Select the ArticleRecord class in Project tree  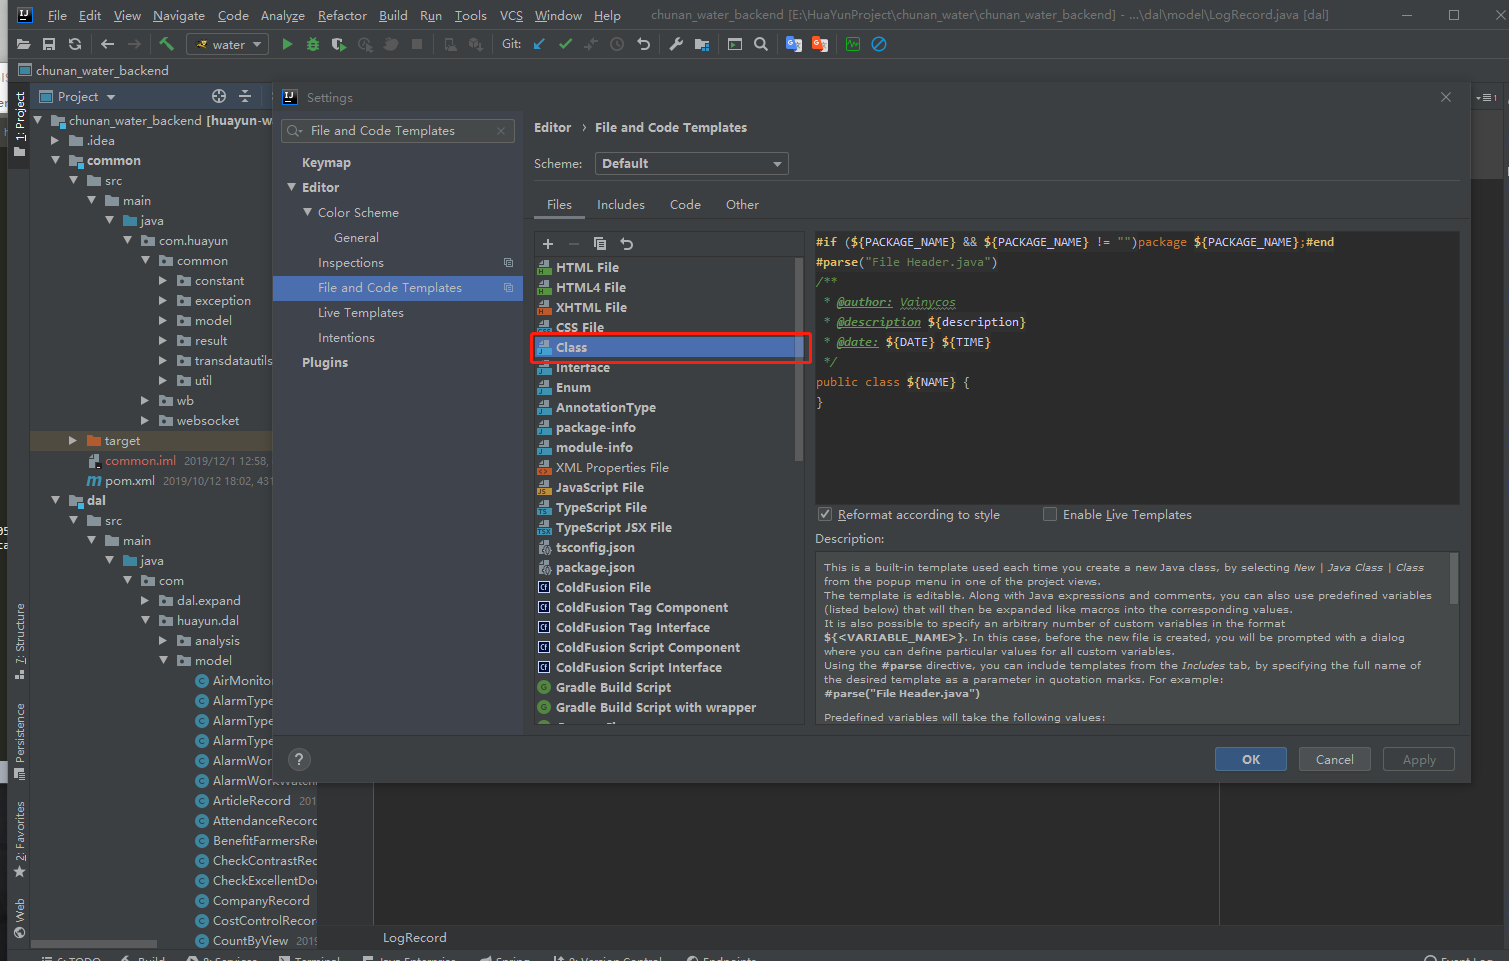[251, 800]
